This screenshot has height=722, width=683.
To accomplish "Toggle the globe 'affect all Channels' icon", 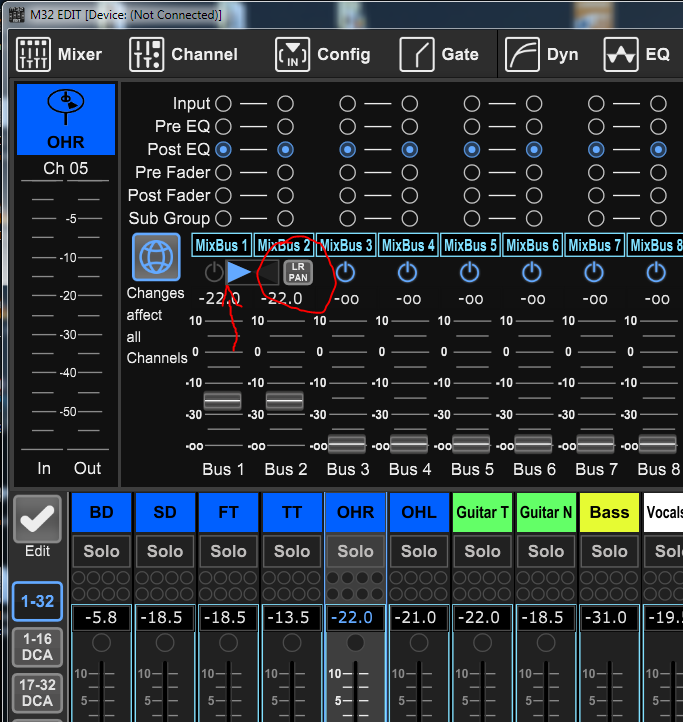I will pyautogui.click(x=156, y=257).
